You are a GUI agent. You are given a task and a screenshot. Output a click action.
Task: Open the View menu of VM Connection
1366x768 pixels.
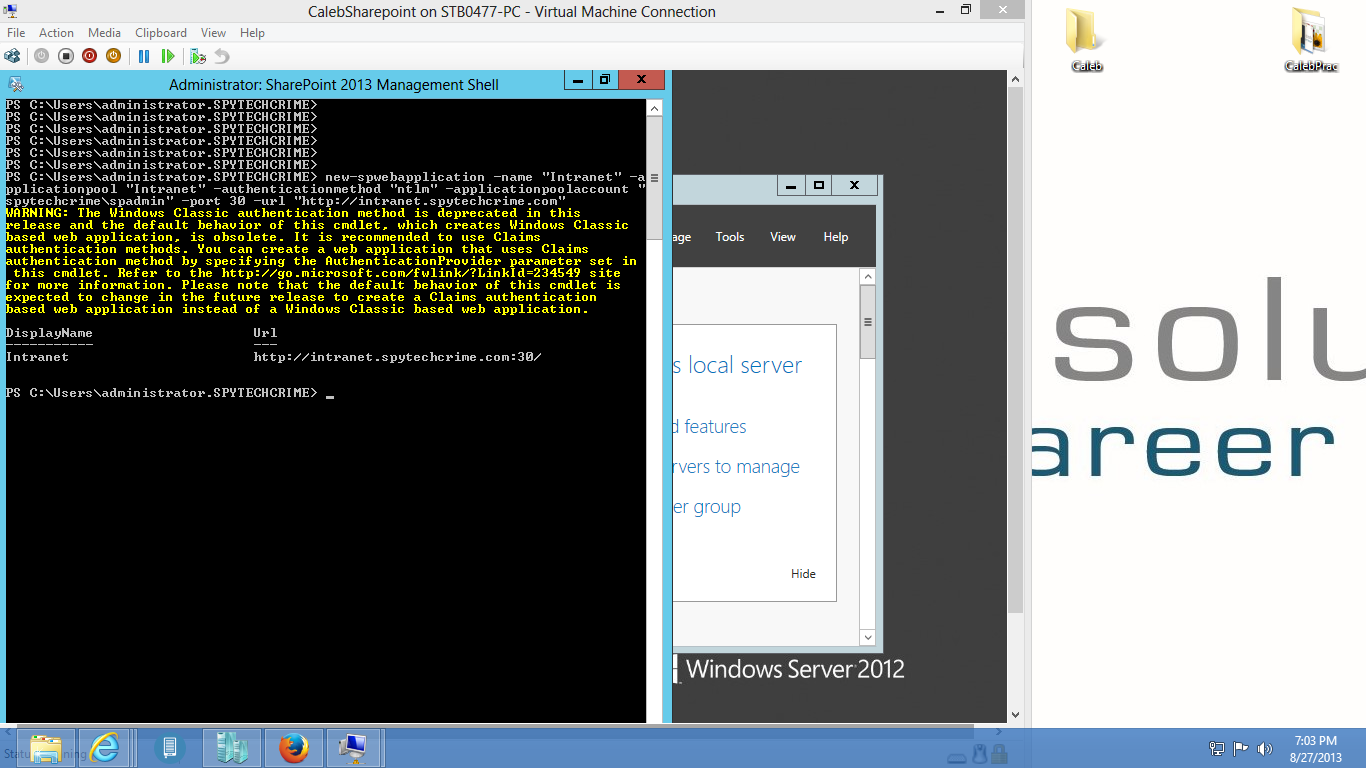click(213, 33)
